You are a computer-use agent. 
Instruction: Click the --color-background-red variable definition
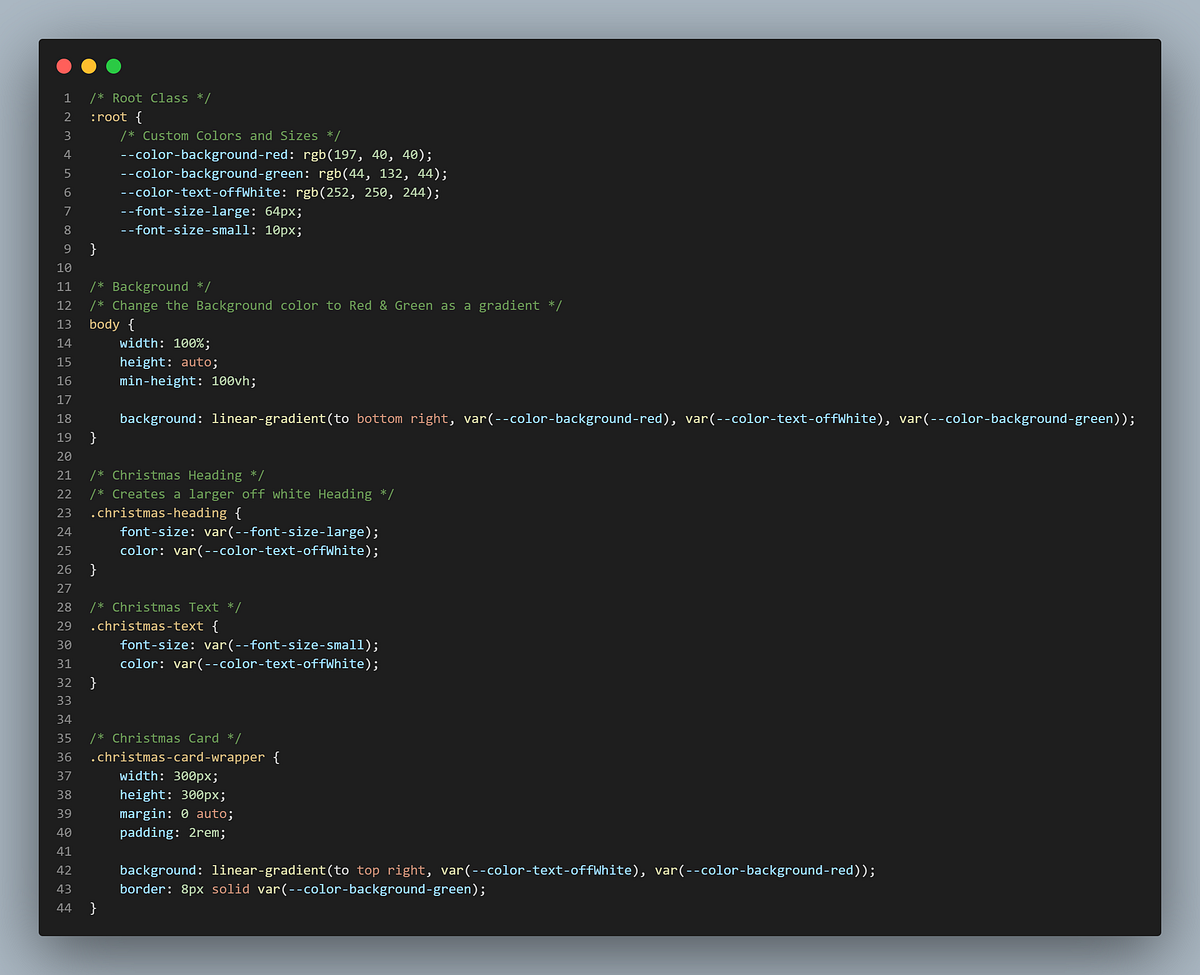[205, 154]
